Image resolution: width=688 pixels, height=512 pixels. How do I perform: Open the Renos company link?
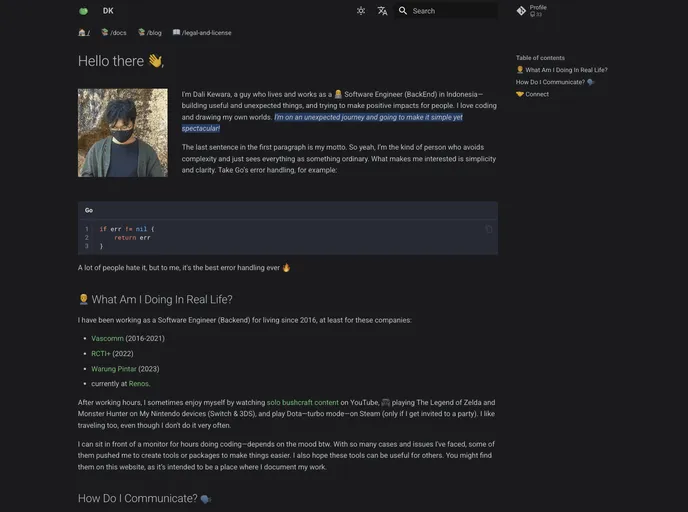tap(138, 383)
